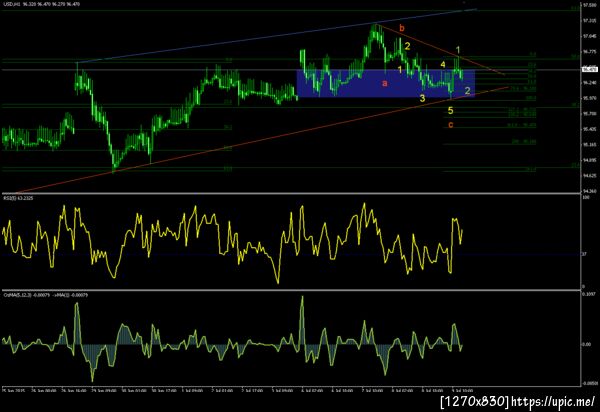
Task: Click the highlighted current price tag on scale
Action: tap(589, 69)
